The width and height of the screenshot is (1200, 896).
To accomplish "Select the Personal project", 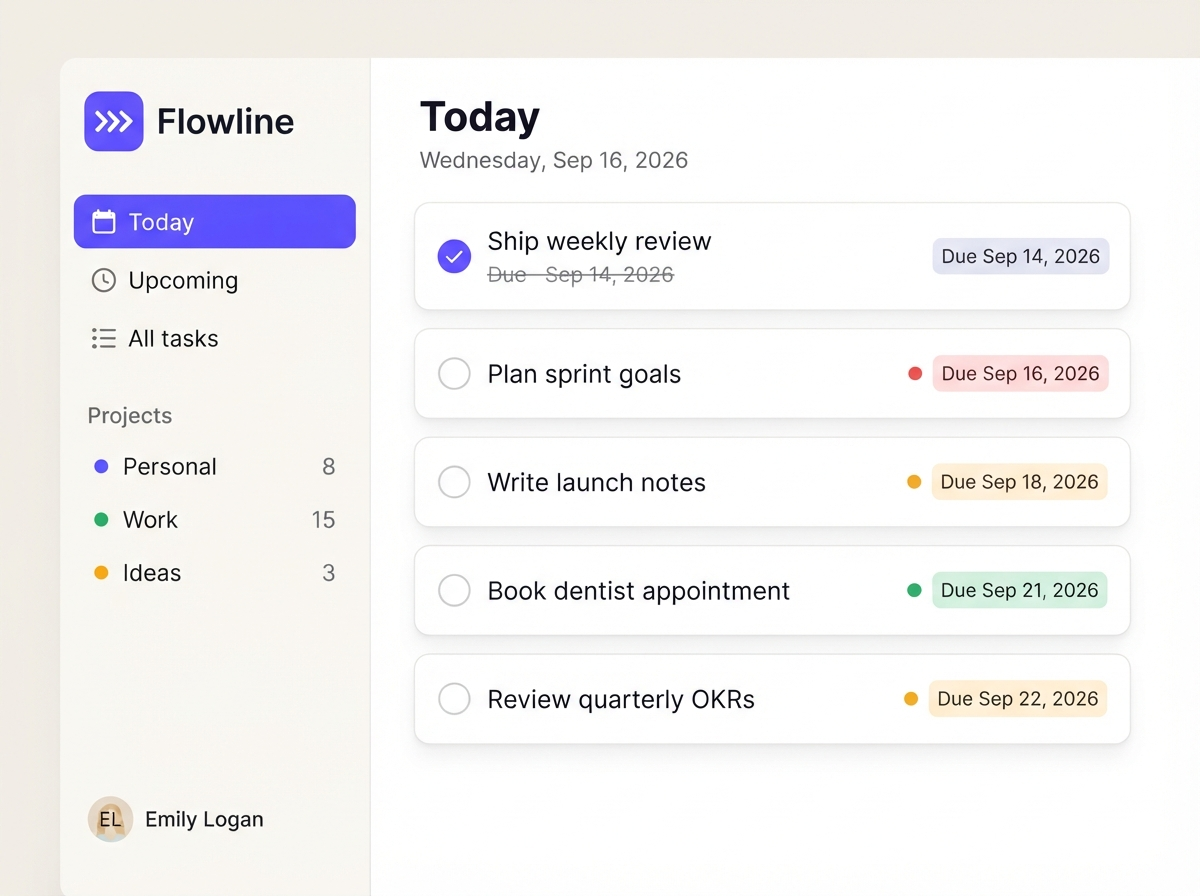I will coord(215,466).
